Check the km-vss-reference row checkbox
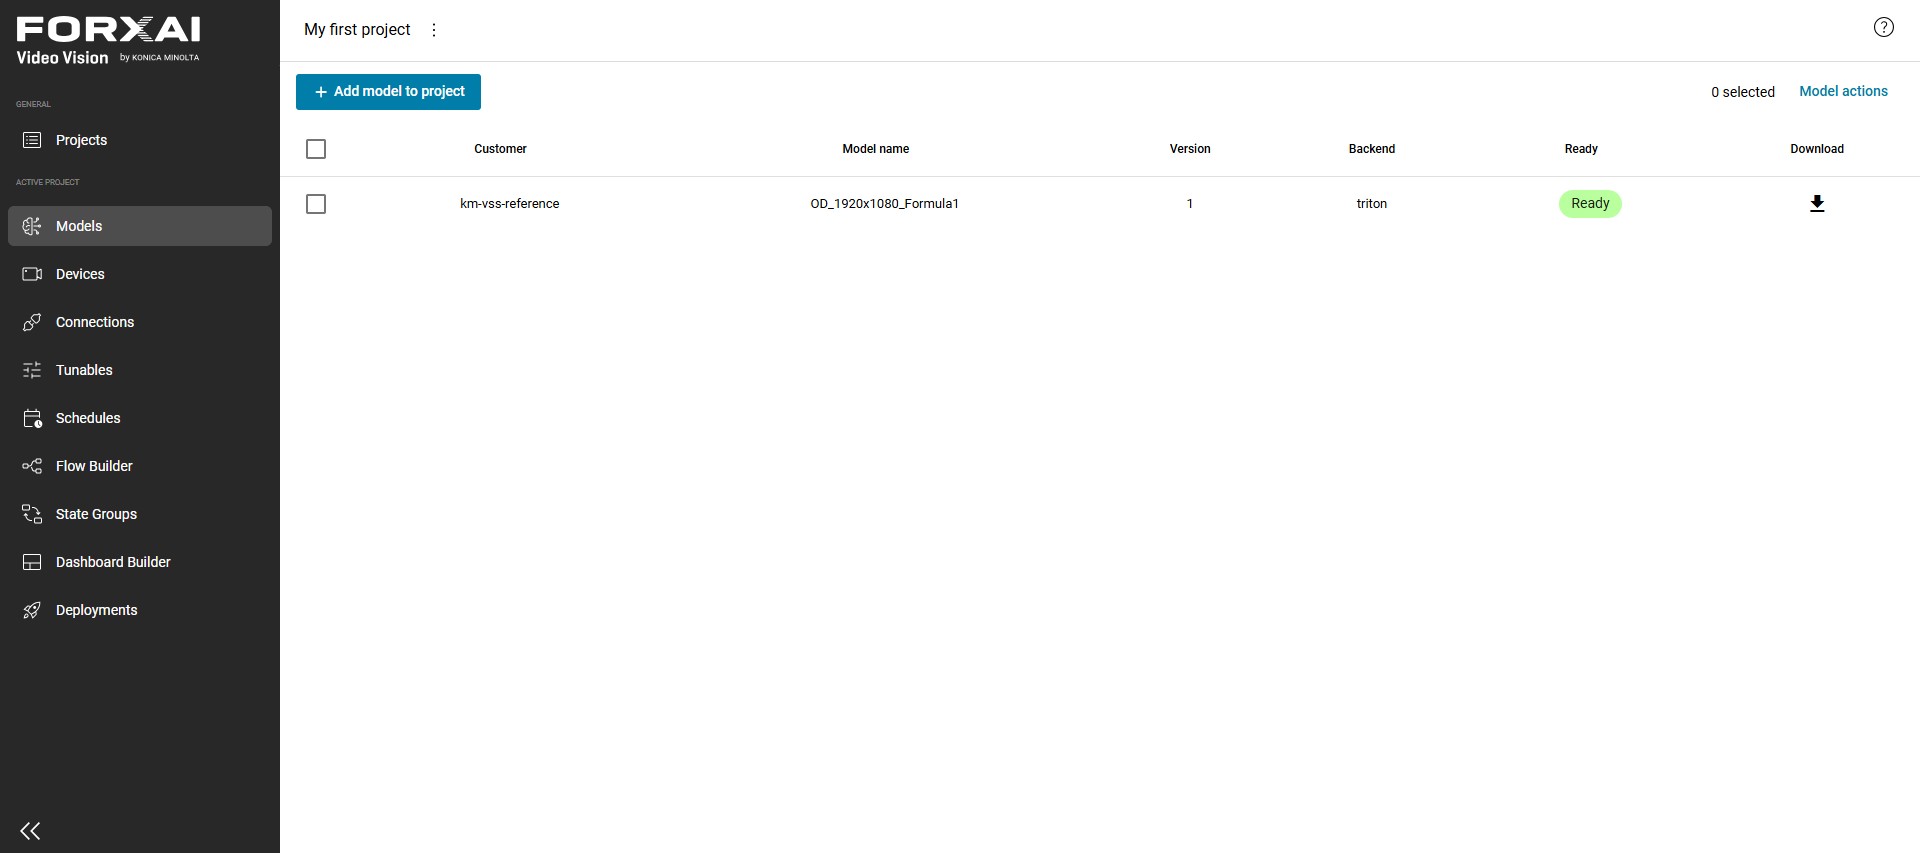The image size is (1920, 853). 316,204
